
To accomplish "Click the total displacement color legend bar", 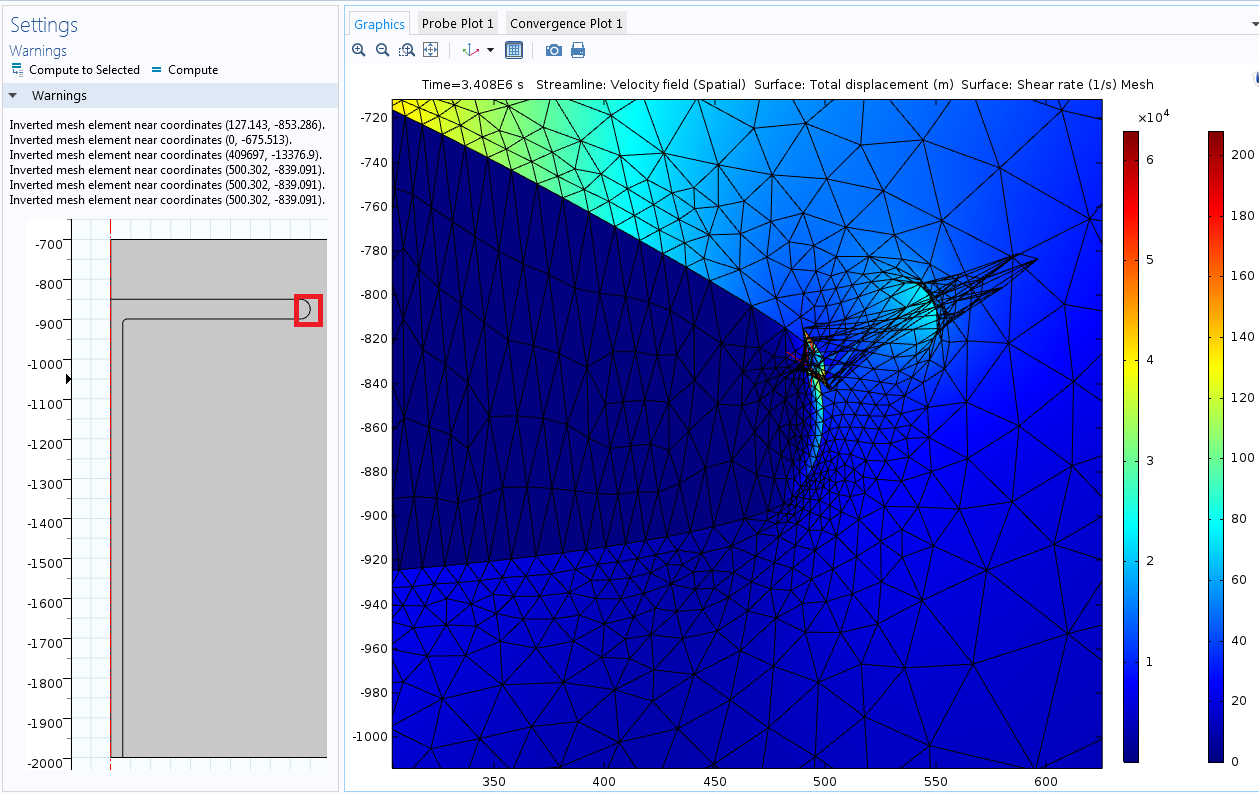I will (x=1130, y=446).
